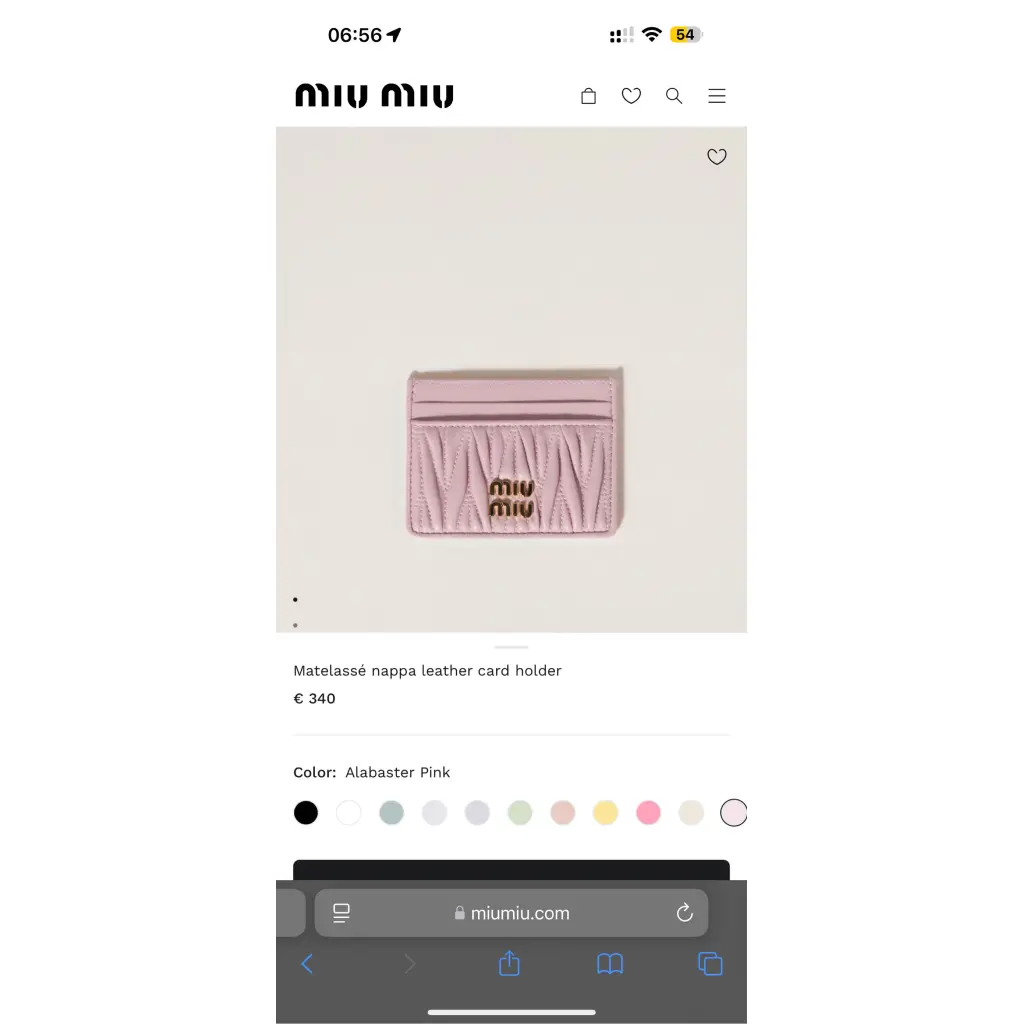
Task: Open the shopping bag icon
Action: [588, 96]
